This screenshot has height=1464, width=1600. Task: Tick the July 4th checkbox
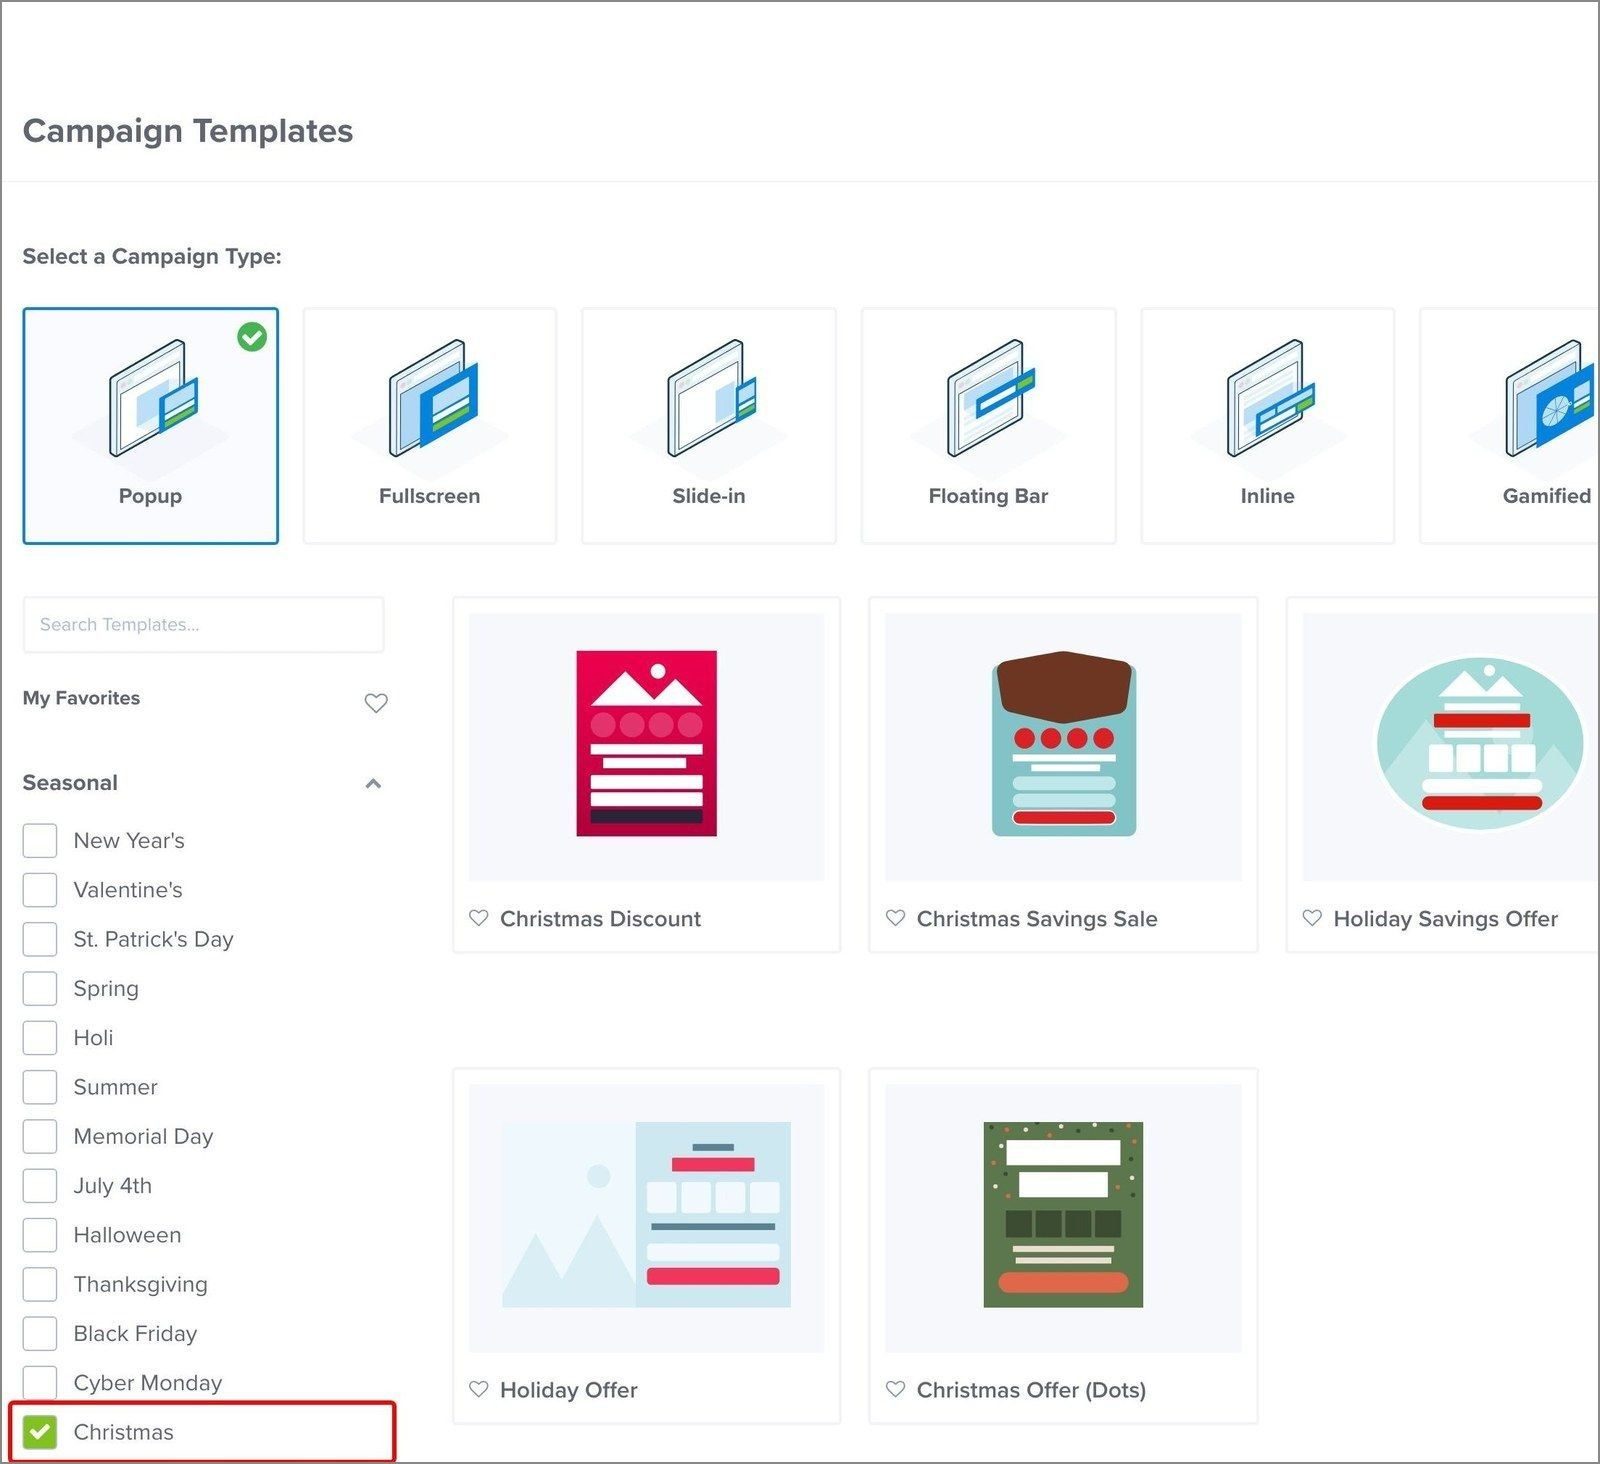tap(40, 1185)
